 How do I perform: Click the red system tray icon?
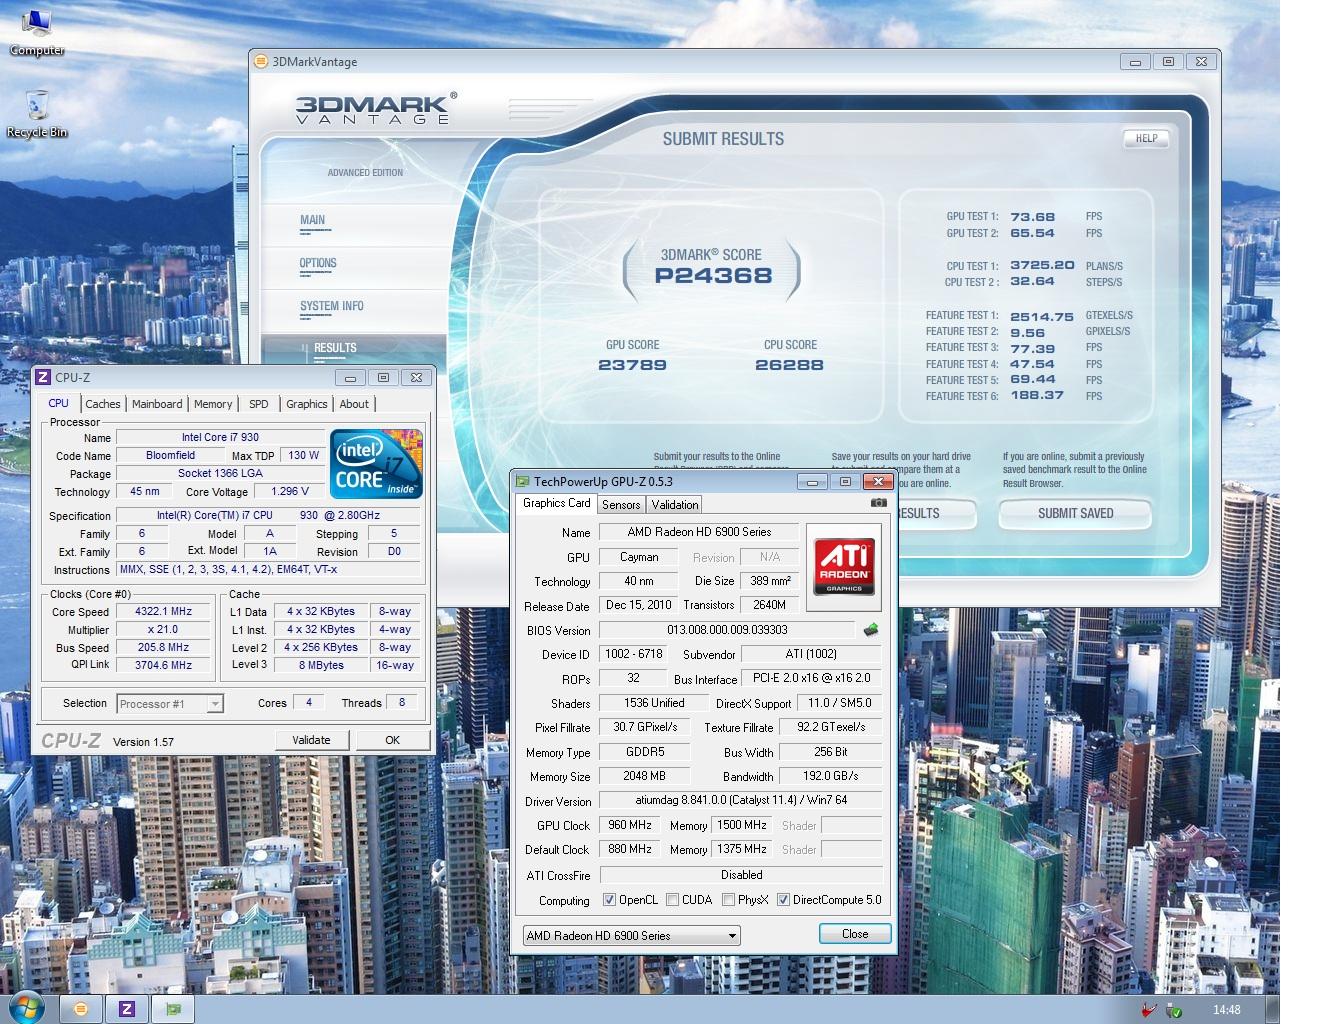1150,1010
